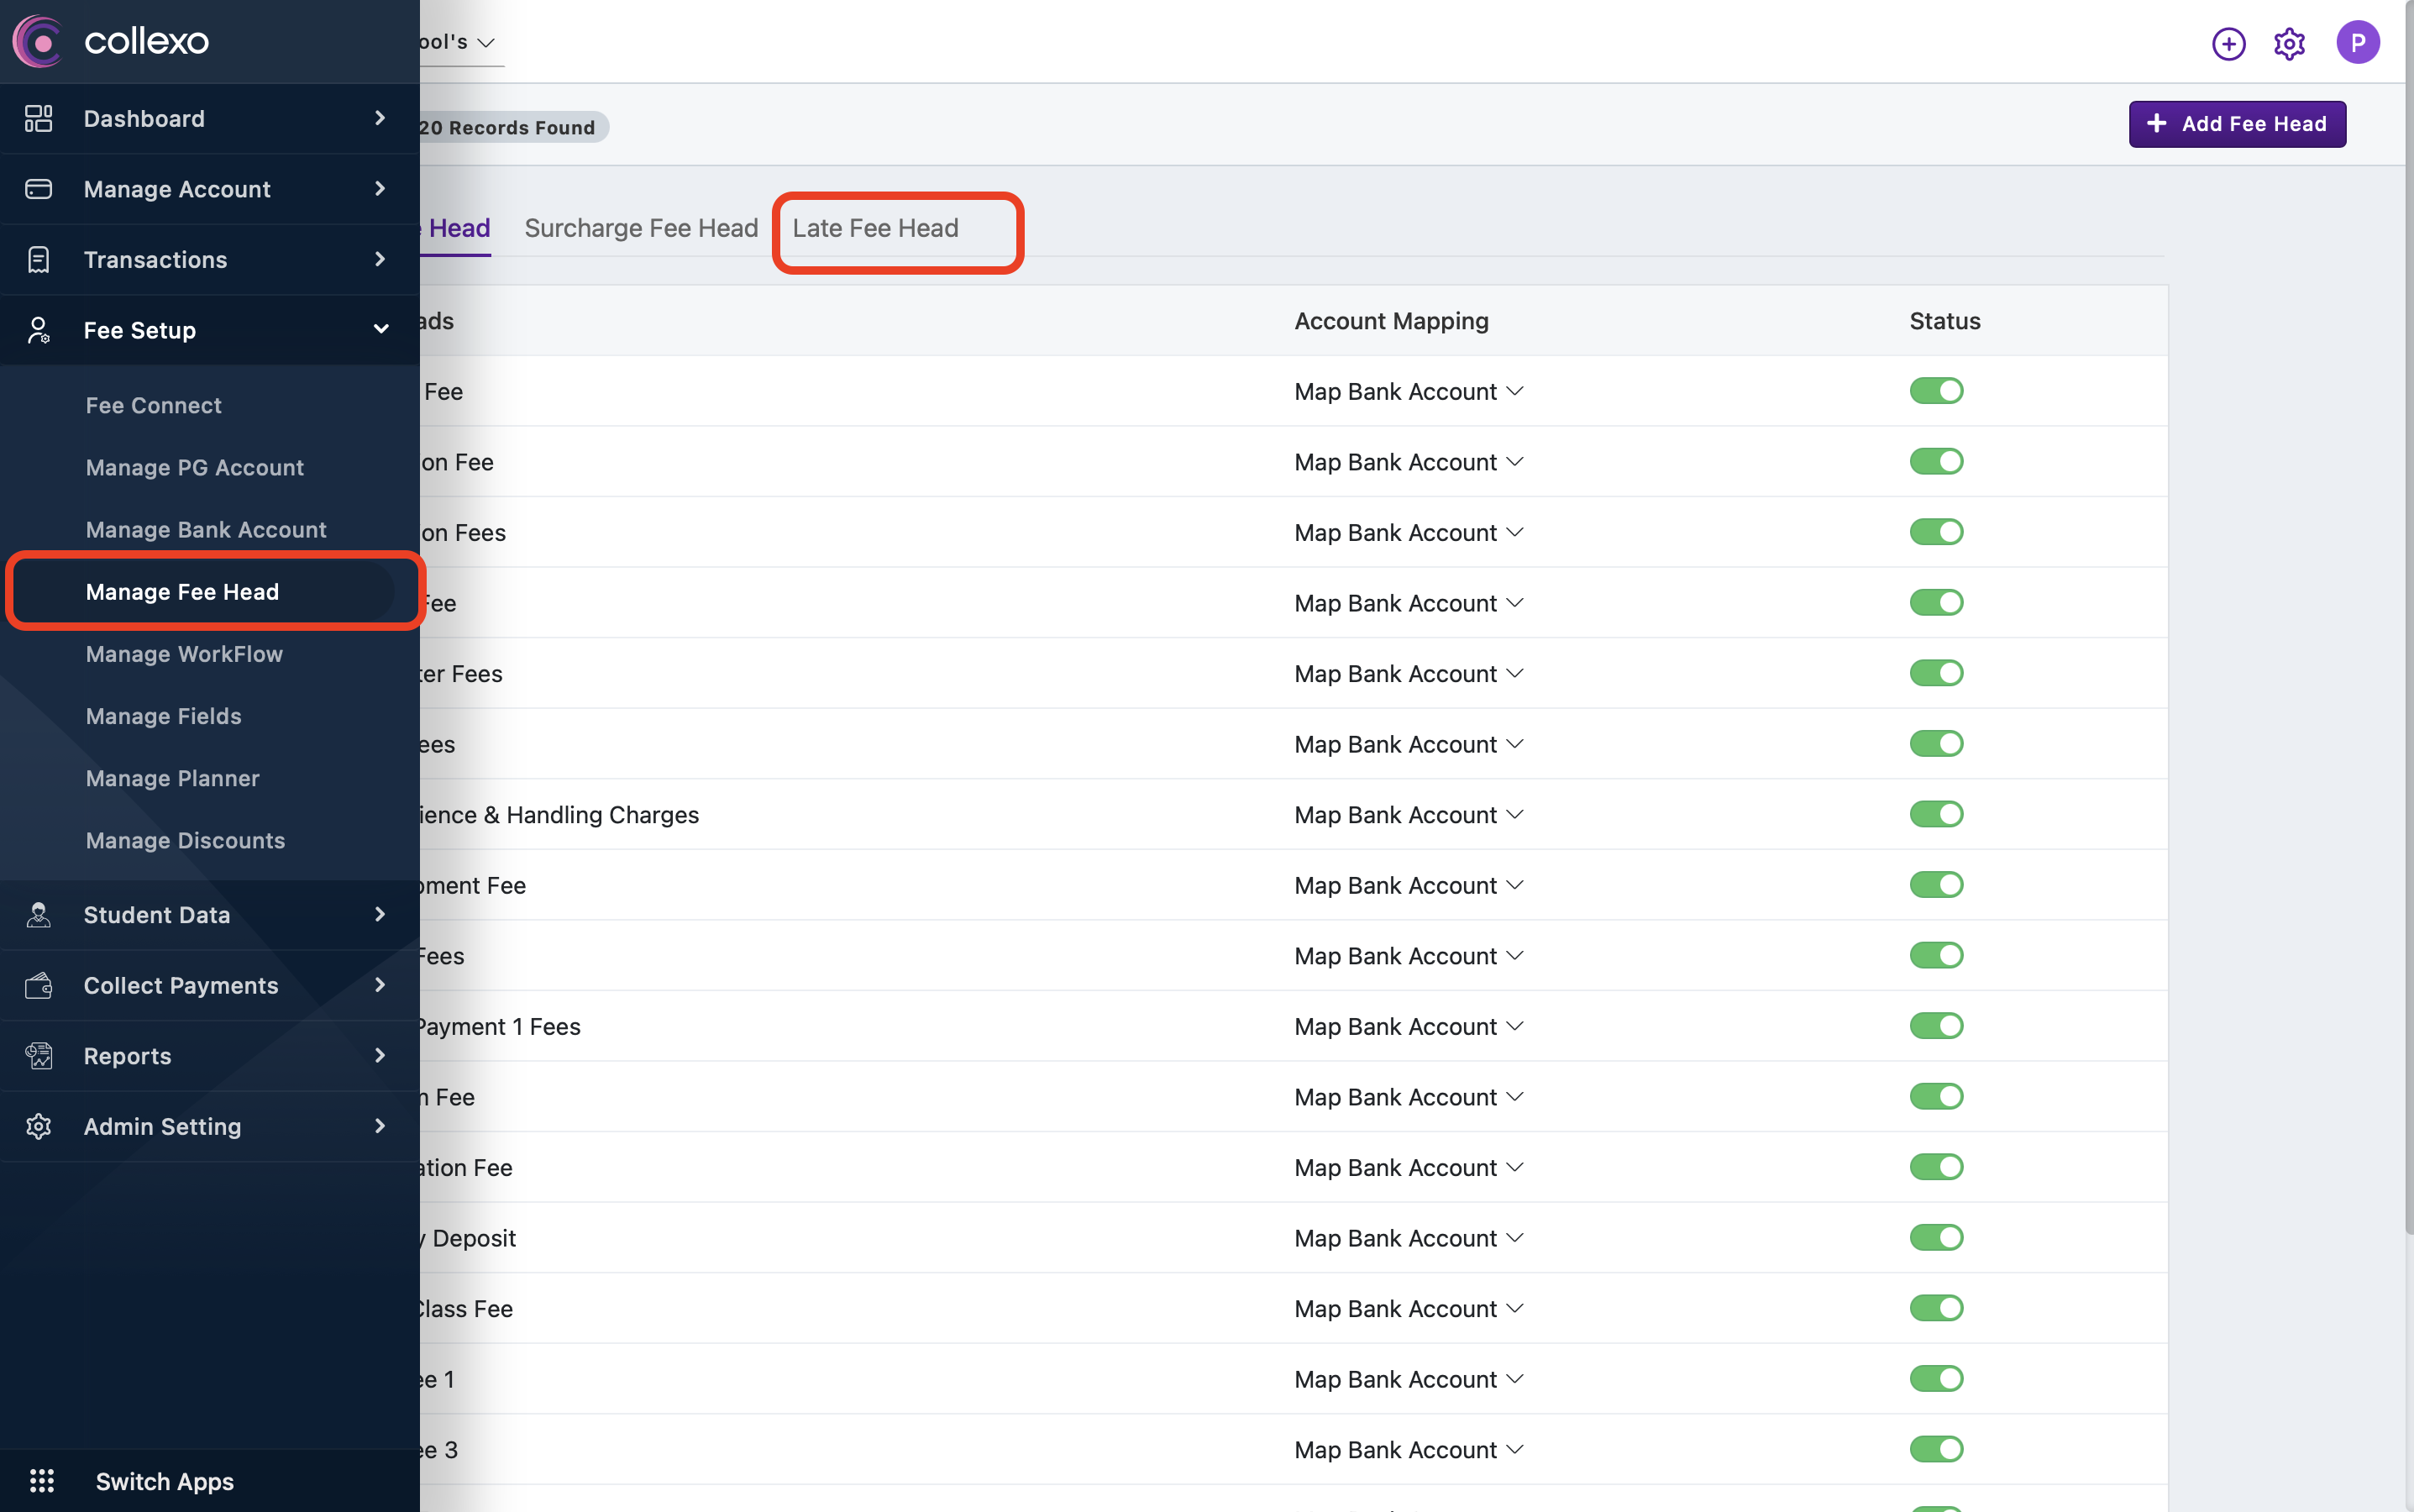
Task: Collapse the Fee Setup menu chevron
Action: 380,329
